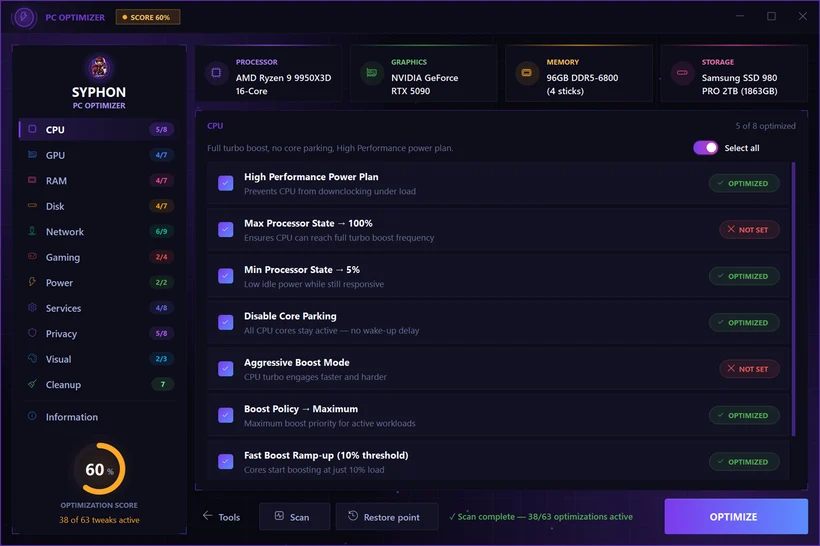Click '38 of 63 tweaks active' text
Screen dimensions: 820x546
click(99, 520)
